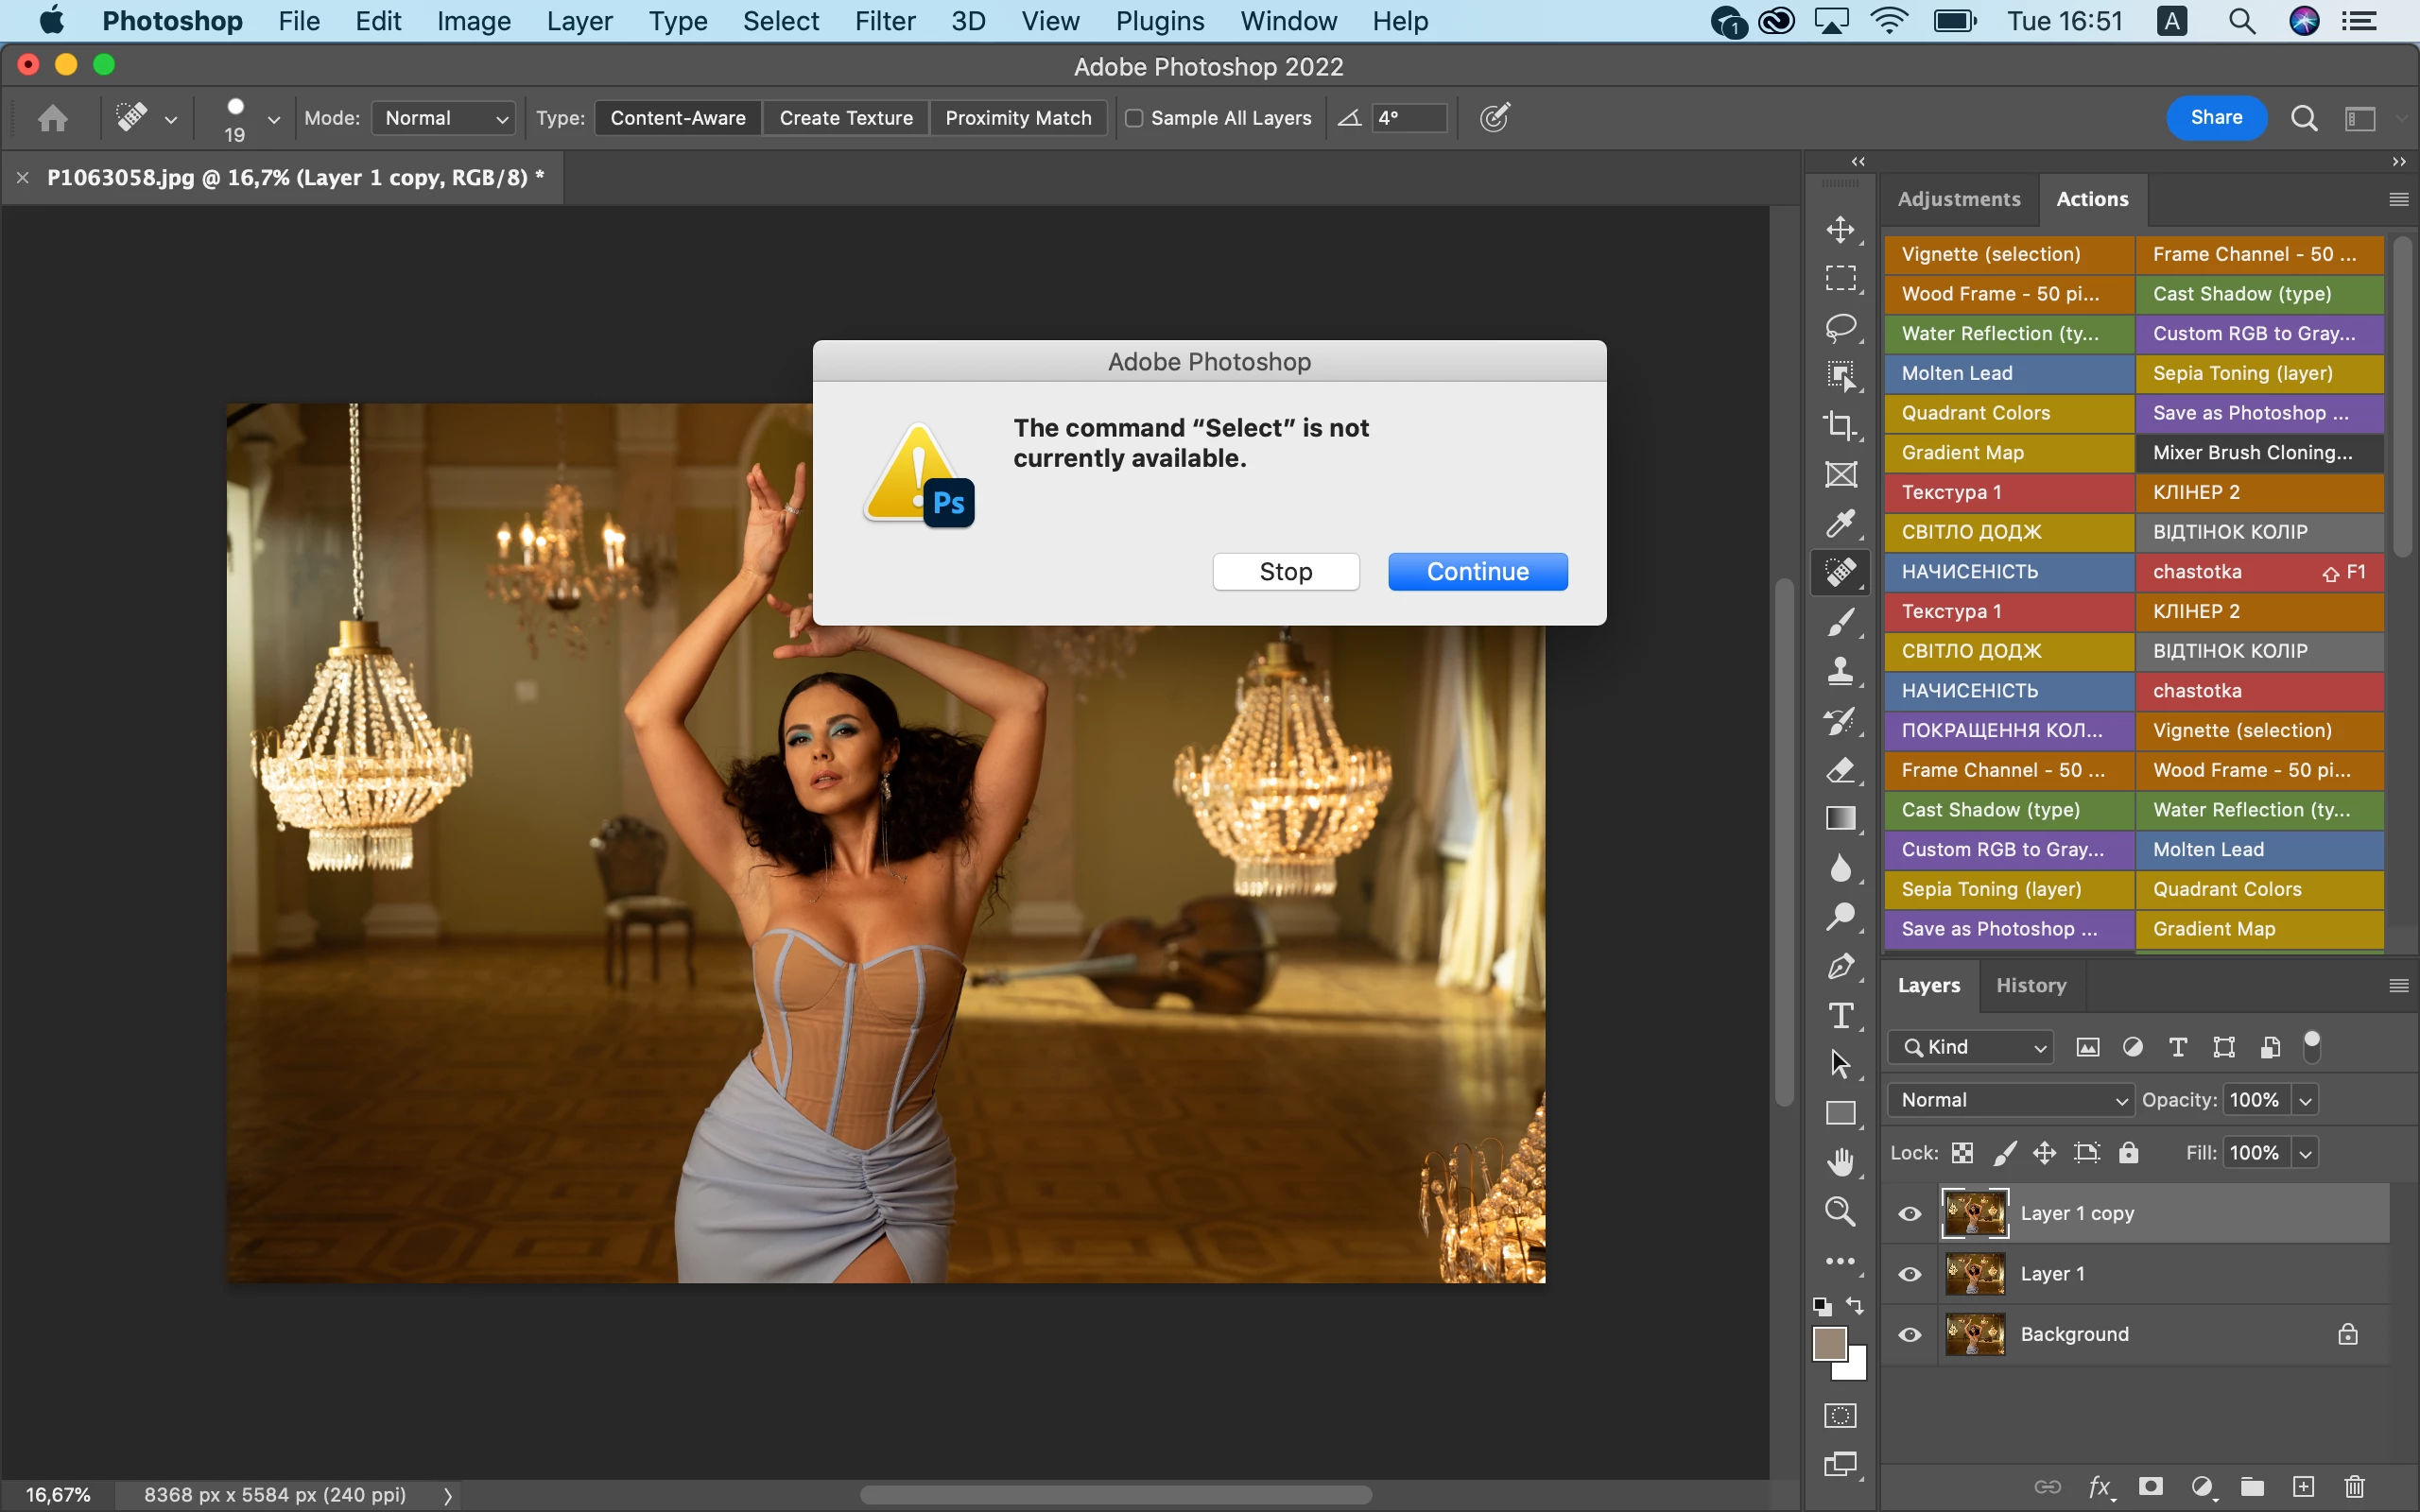Click the delete layer trash icon
2420x1512 pixels.
pyautogui.click(x=2354, y=1487)
